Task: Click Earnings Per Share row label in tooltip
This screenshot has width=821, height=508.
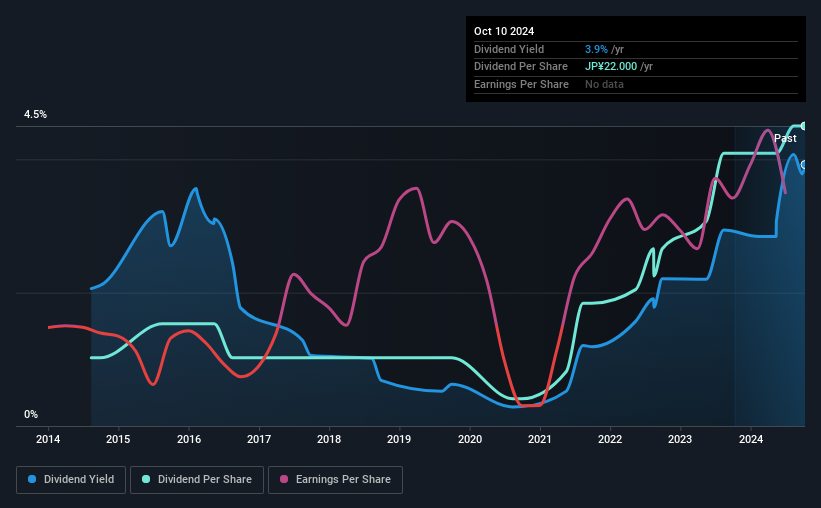Action: (x=522, y=84)
